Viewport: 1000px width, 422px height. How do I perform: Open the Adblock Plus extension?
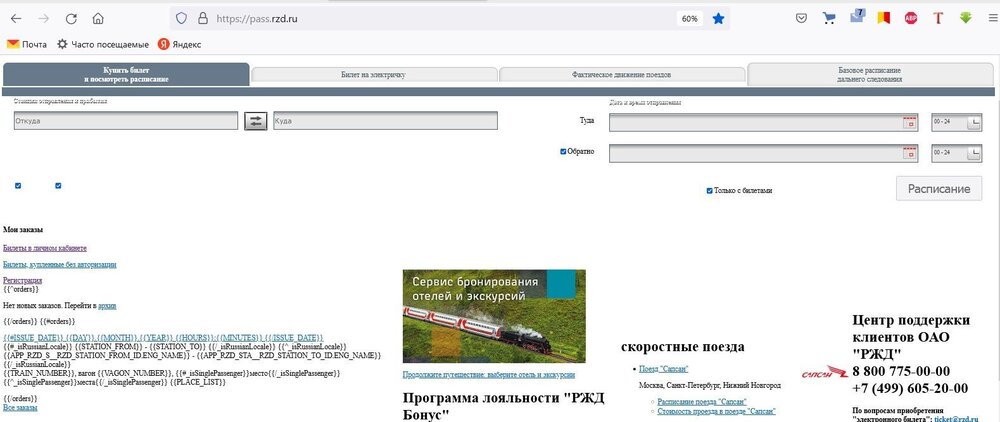(x=911, y=18)
